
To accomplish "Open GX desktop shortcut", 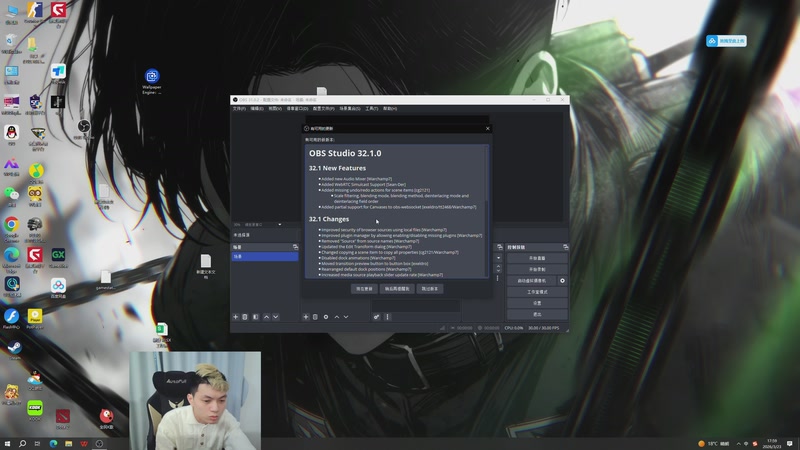I will [58, 258].
